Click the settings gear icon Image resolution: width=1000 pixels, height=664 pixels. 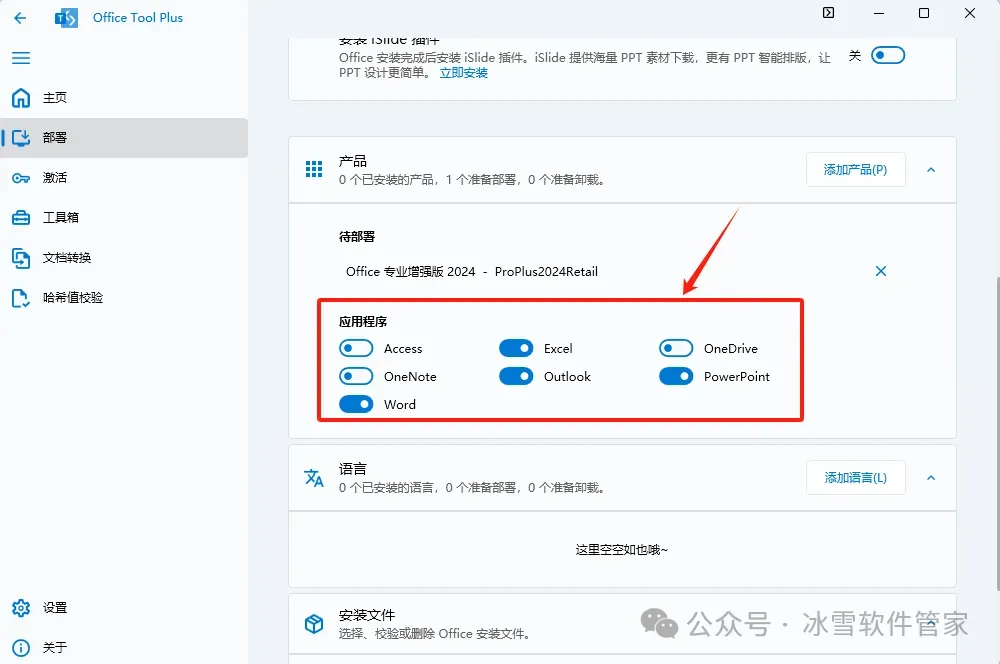(21, 608)
